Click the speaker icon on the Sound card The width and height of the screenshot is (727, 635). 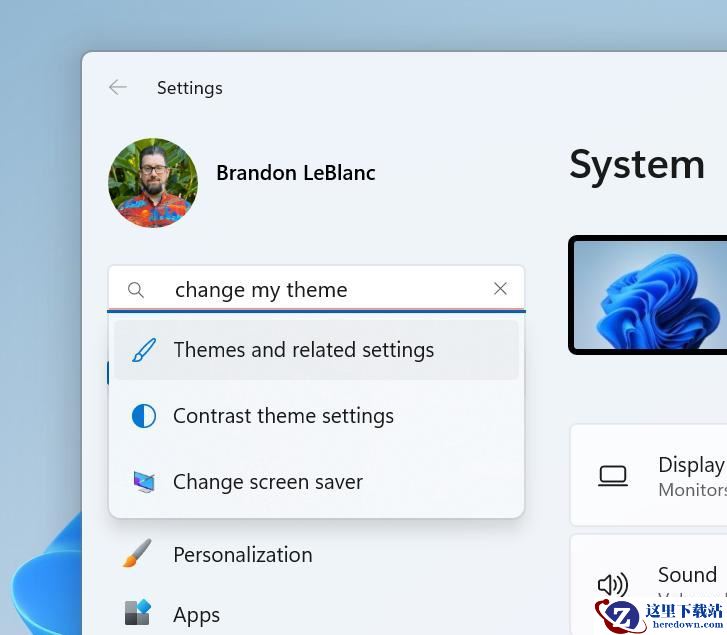(613, 584)
